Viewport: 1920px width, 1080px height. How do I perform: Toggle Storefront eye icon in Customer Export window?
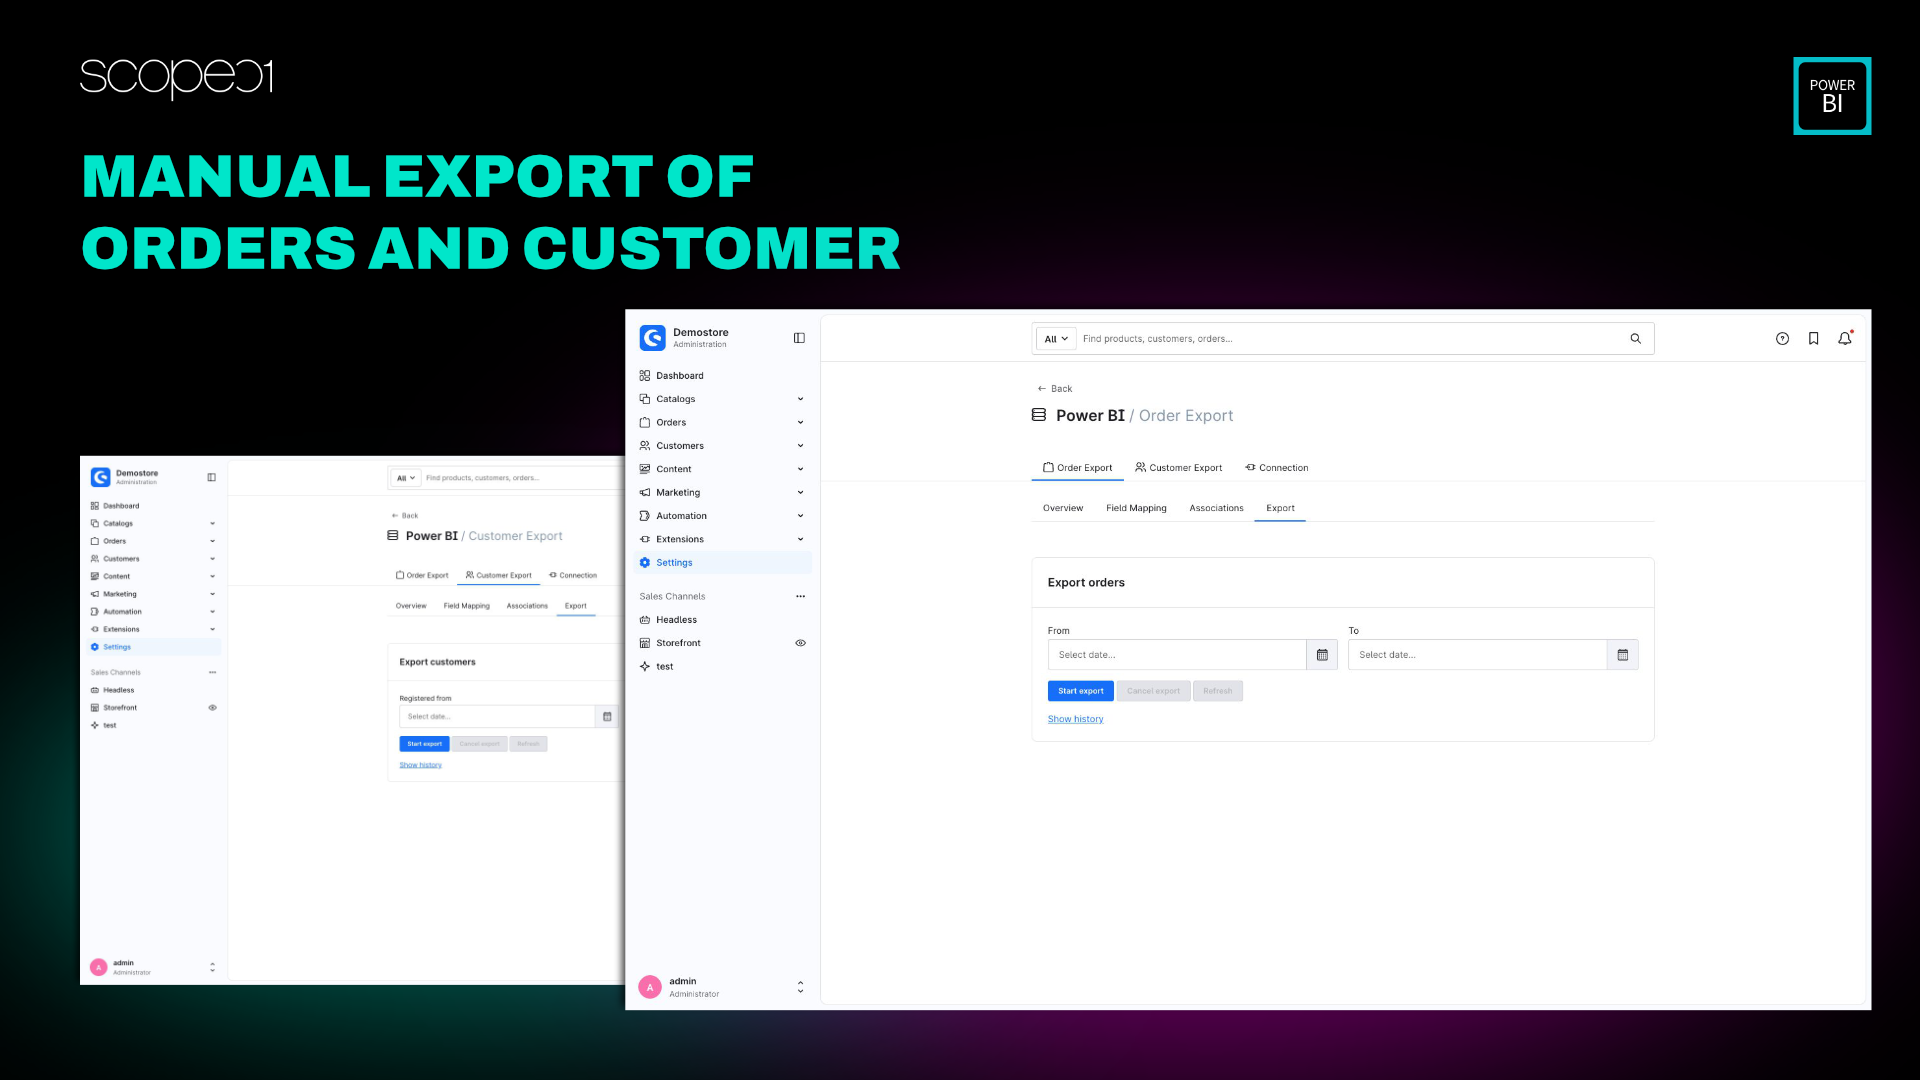tap(212, 708)
